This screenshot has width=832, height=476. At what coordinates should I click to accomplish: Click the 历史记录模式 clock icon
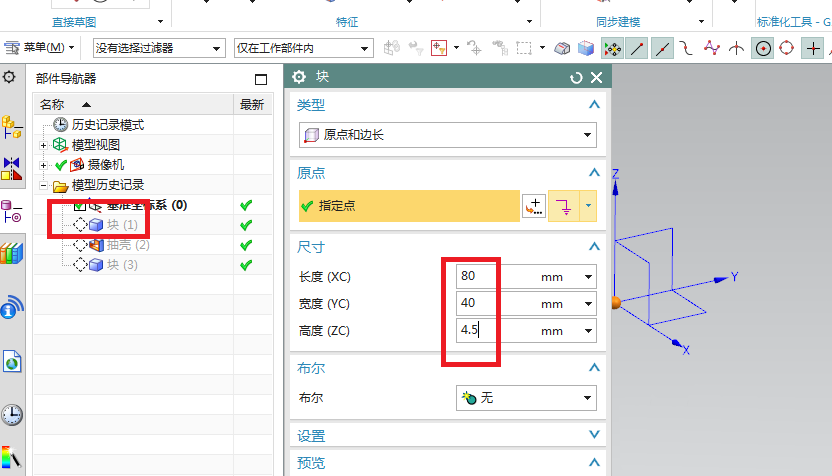60,125
